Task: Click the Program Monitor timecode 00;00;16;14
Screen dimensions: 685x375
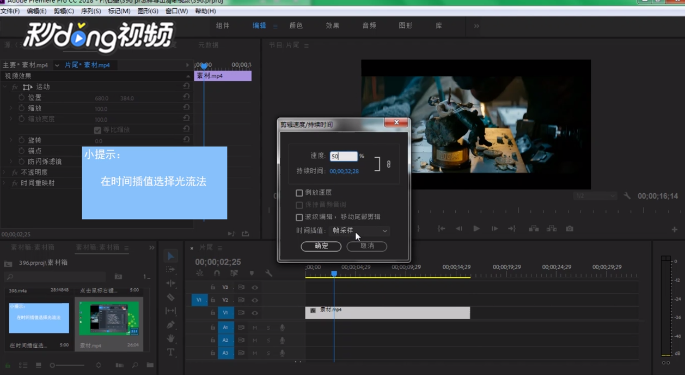Action: [657, 196]
